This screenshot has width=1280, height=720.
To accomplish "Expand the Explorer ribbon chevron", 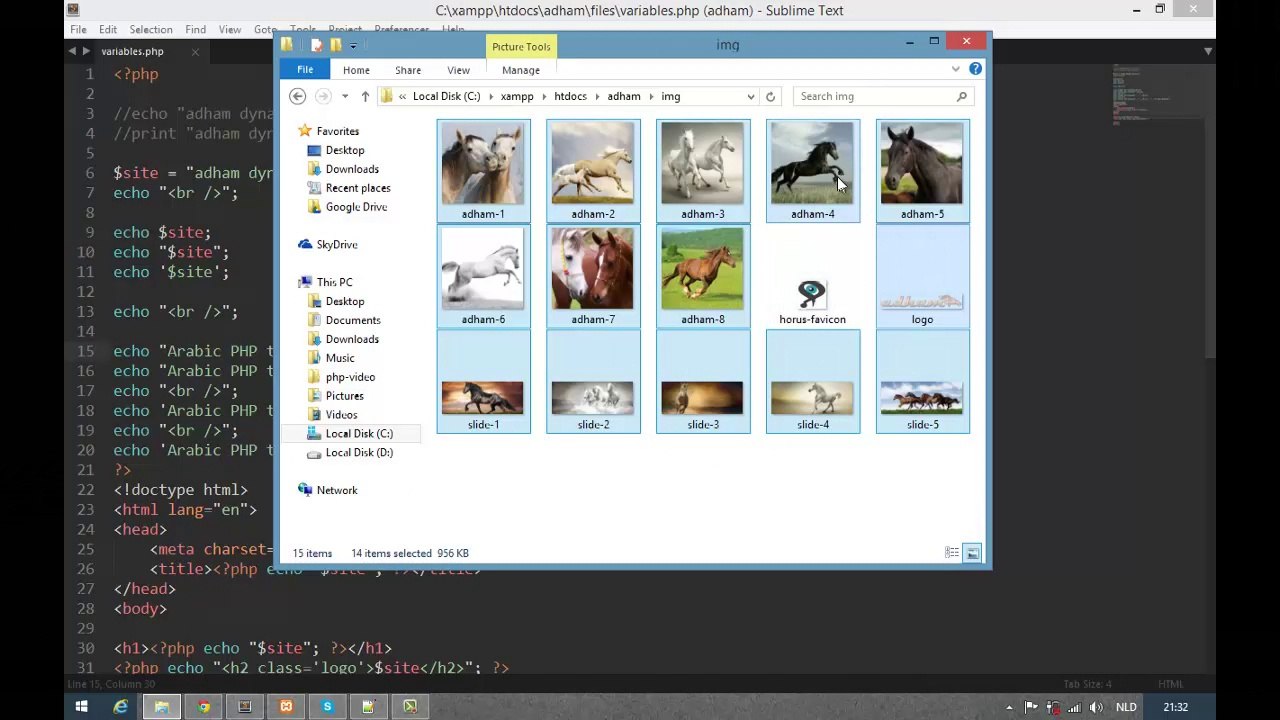I will [x=956, y=69].
